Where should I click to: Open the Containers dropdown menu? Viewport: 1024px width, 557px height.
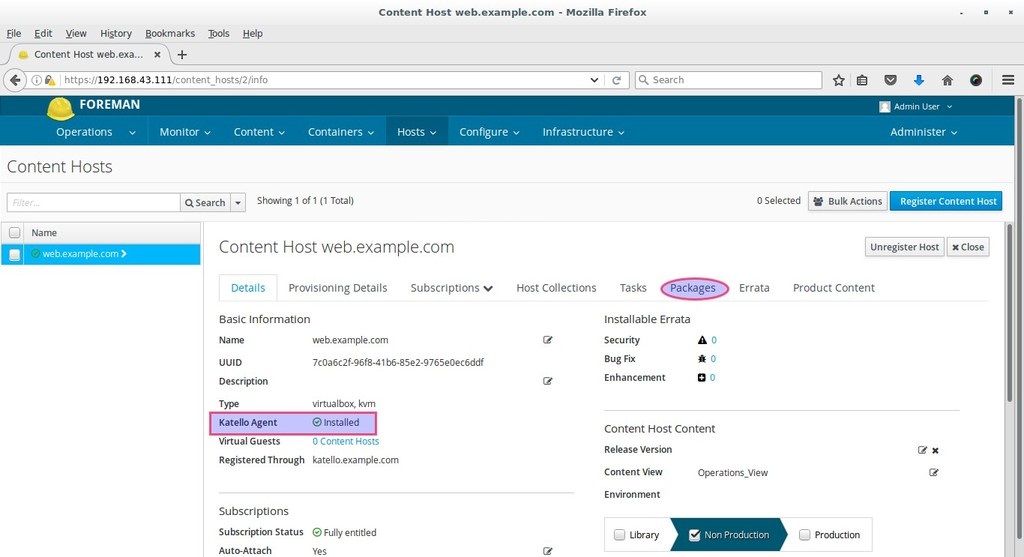click(341, 132)
